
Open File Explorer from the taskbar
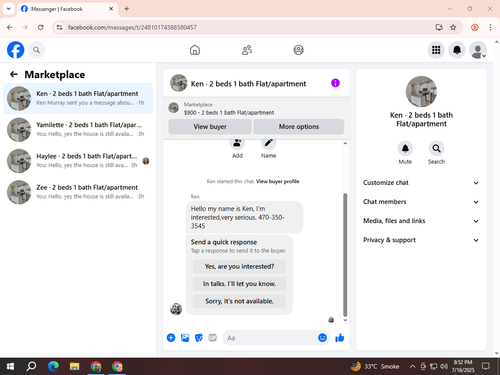click(74, 366)
